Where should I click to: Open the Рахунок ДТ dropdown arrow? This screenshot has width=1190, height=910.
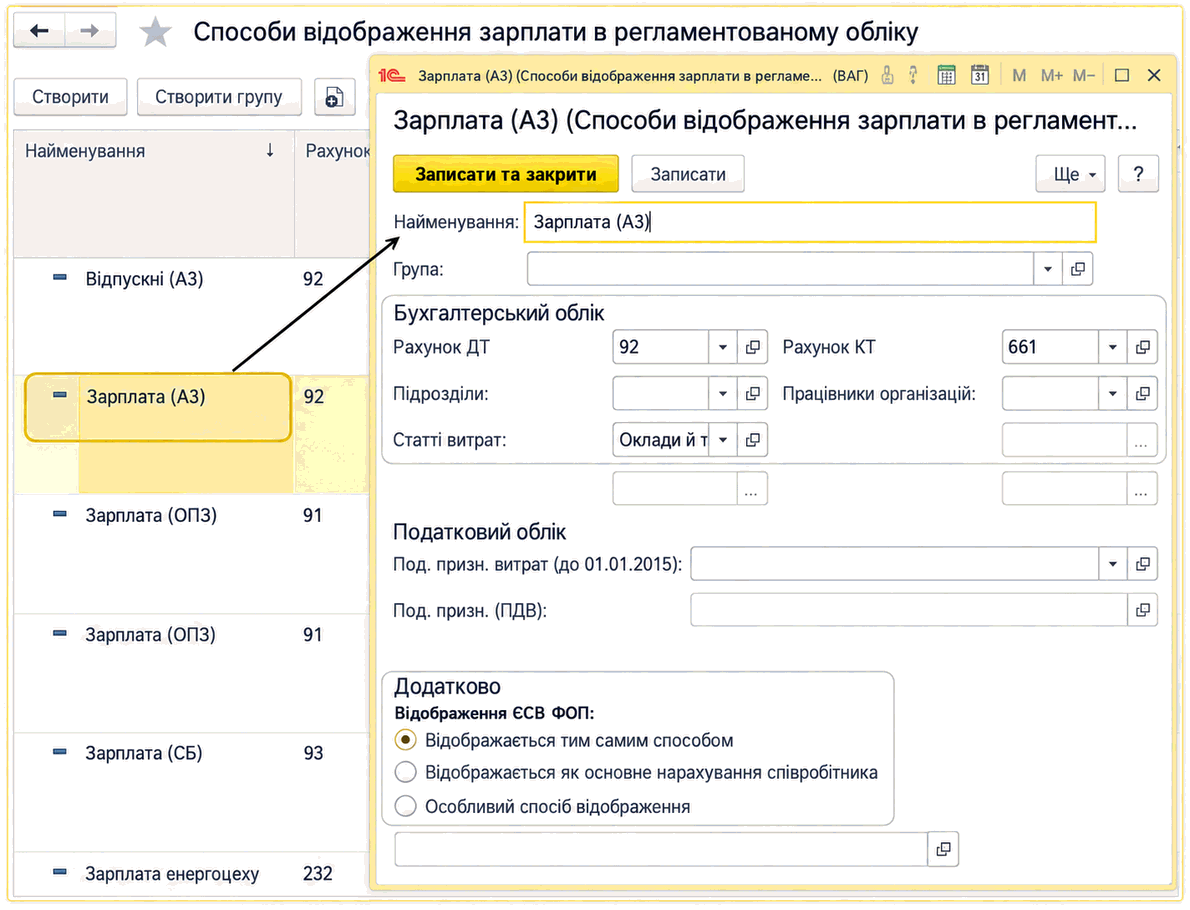[722, 347]
